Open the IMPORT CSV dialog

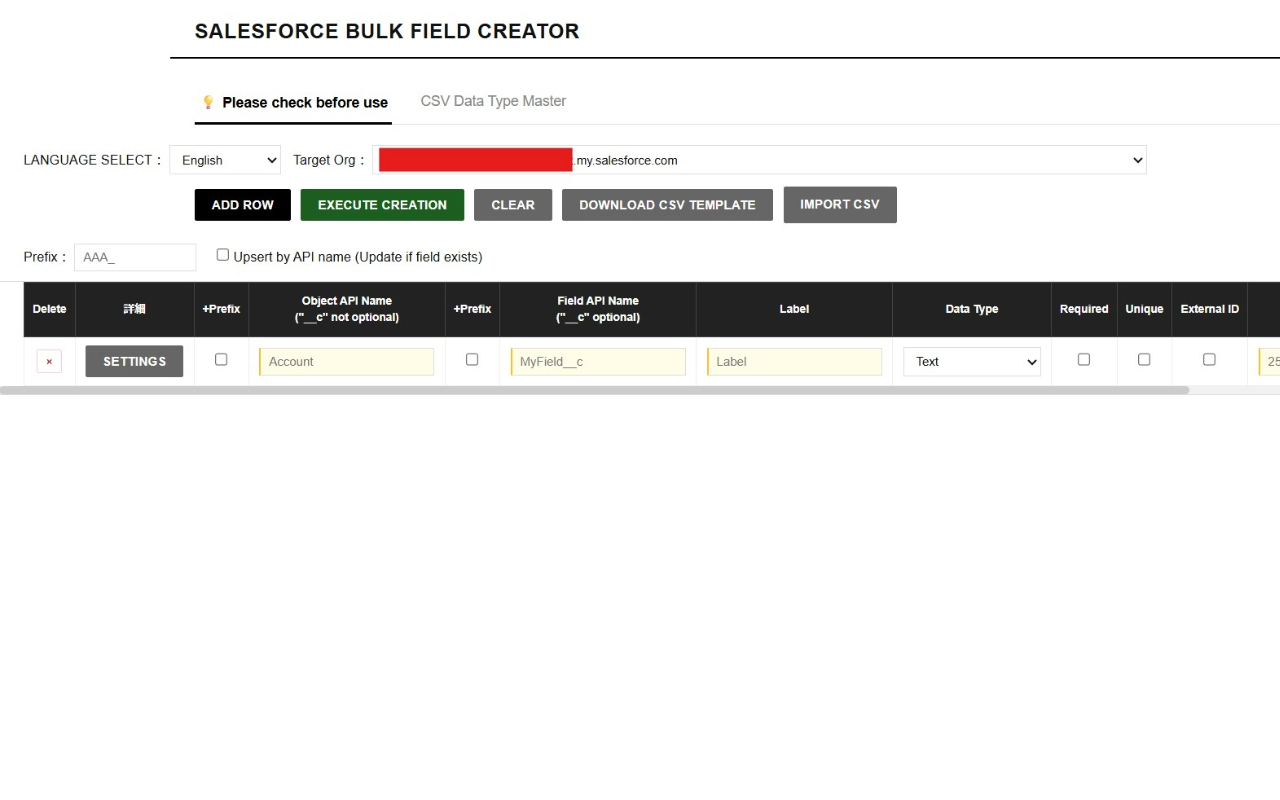(840, 204)
